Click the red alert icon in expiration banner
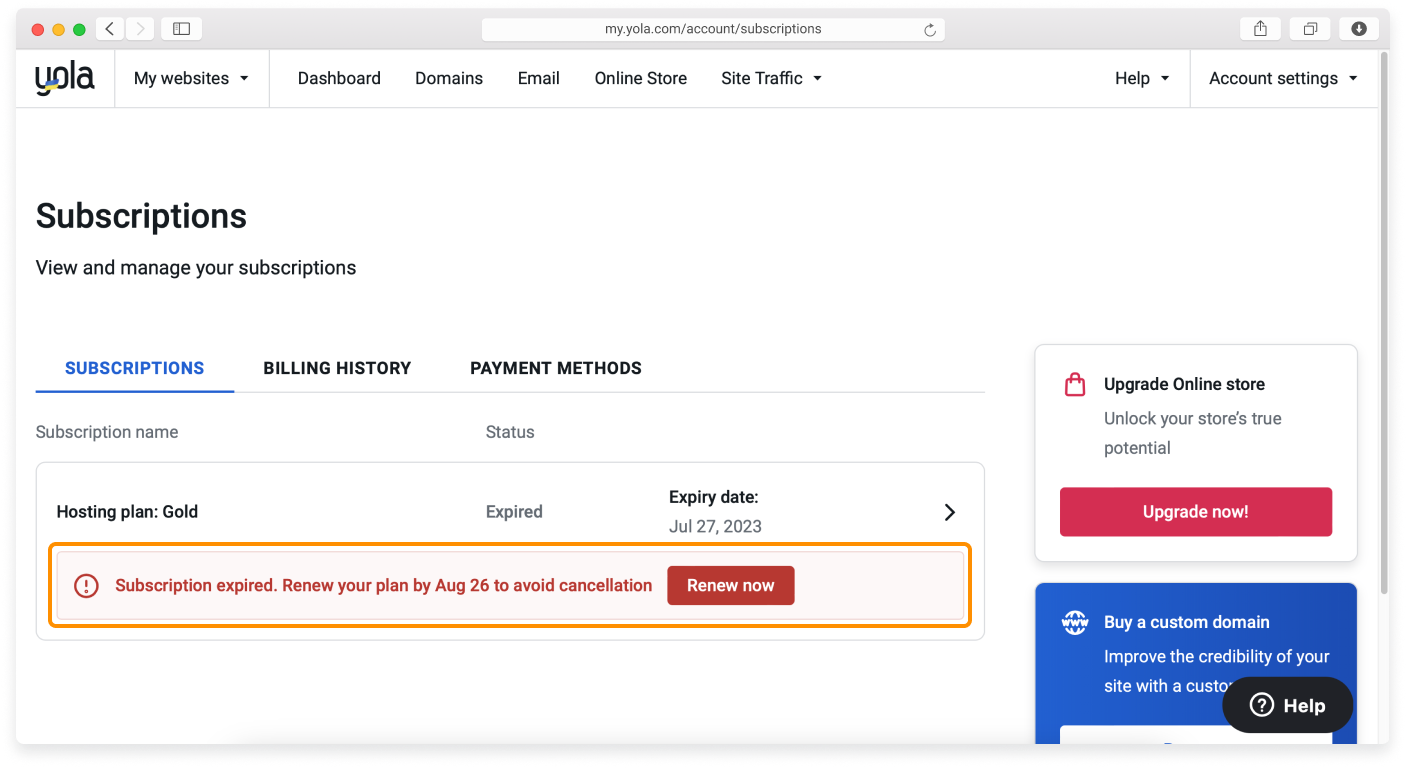The height and width of the screenshot is (768, 1406). pos(86,585)
